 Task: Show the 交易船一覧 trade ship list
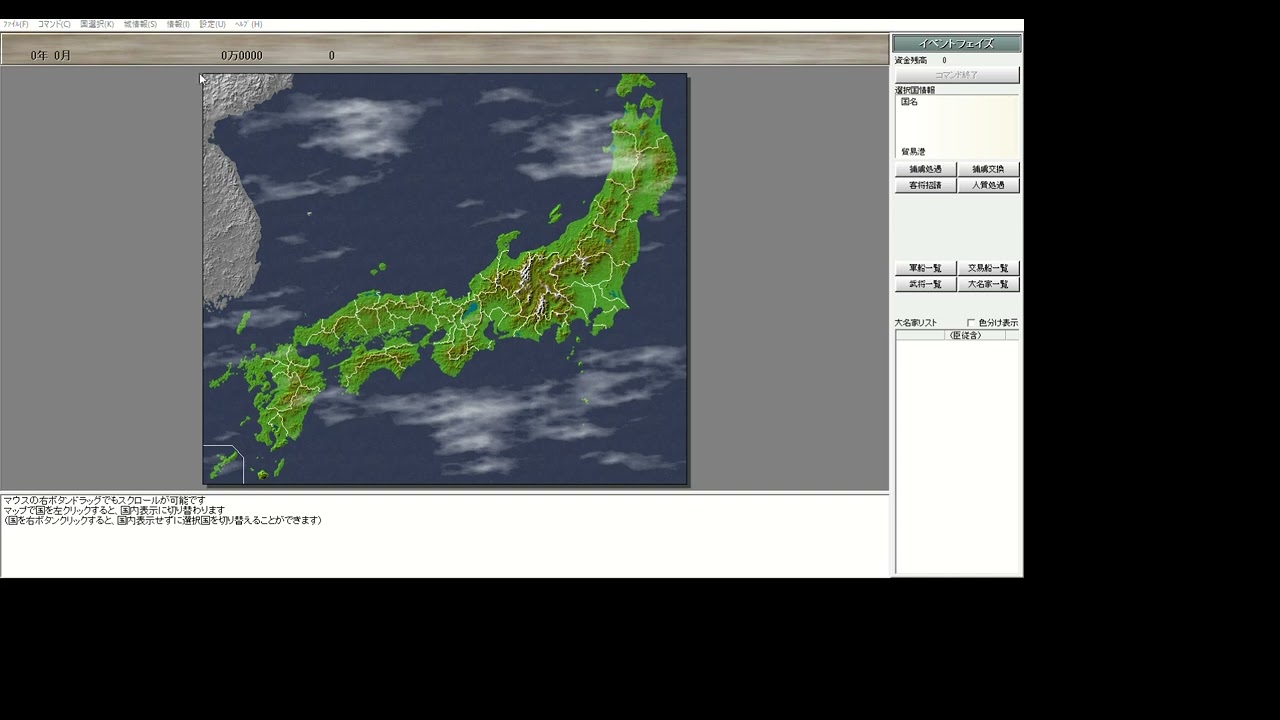(x=989, y=268)
